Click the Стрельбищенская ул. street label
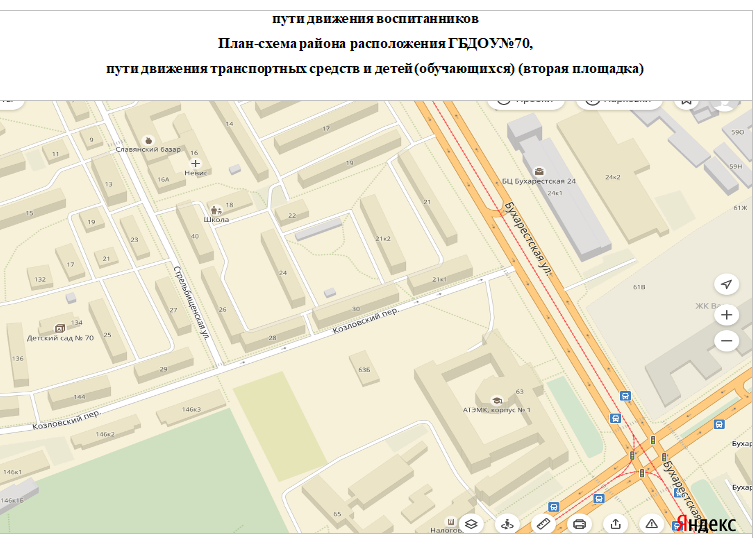 click(192, 304)
